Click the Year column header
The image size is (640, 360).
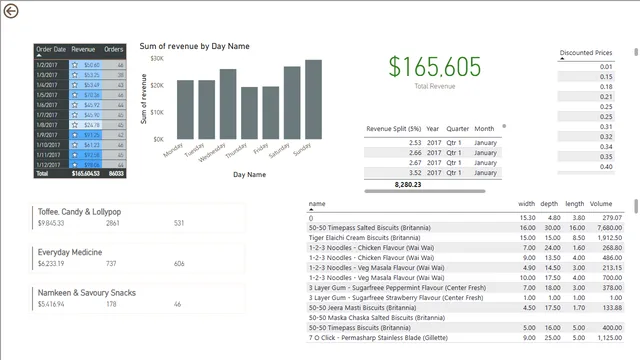coord(433,129)
